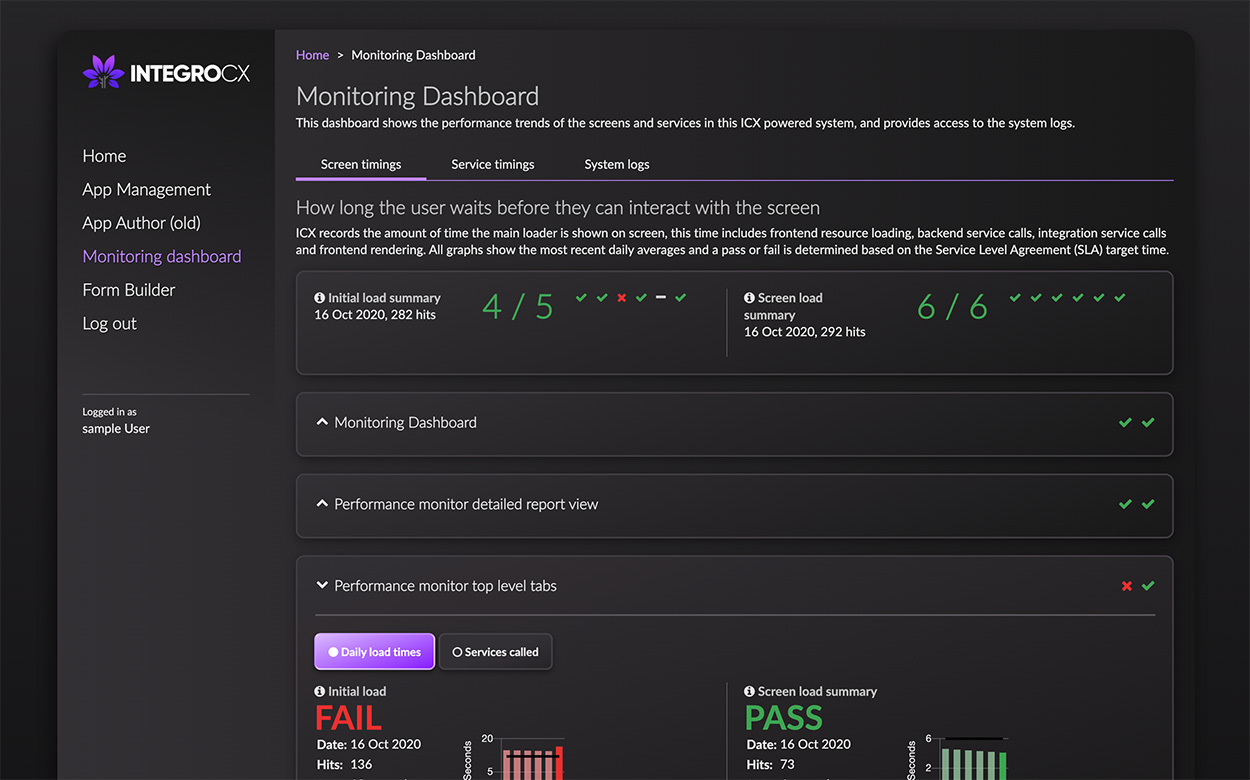Select Monitoring dashboard in the sidebar
1250x780 pixels.
point(162,257)
